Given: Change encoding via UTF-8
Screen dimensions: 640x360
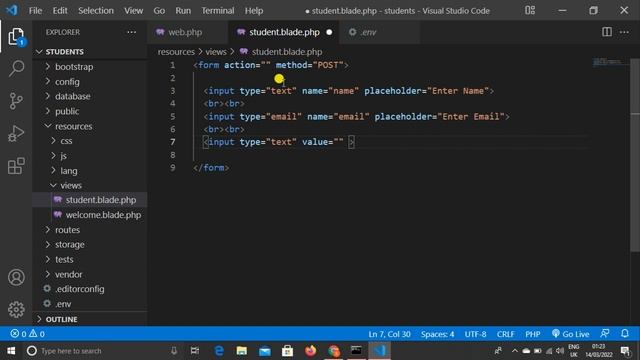Looking at the screenshot, I should point(476,334).
